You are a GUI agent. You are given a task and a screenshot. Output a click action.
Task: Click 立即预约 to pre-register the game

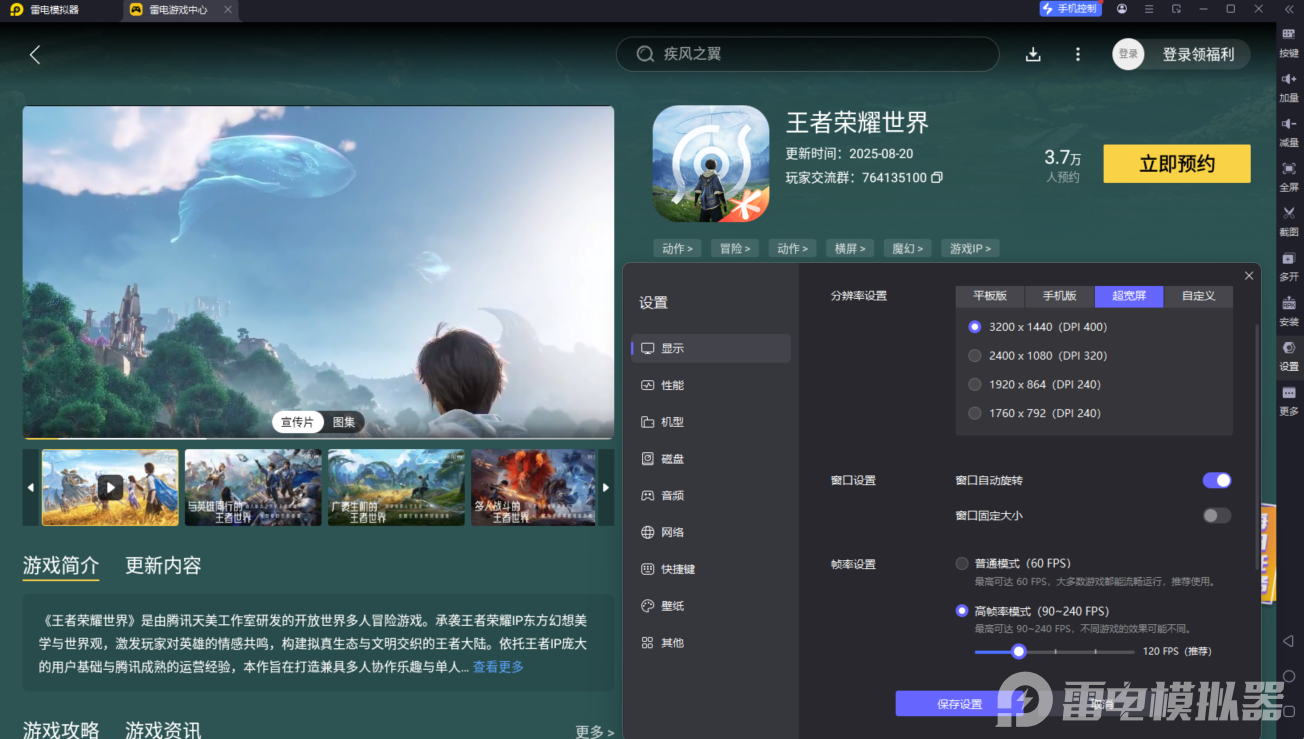[1176, 163]
